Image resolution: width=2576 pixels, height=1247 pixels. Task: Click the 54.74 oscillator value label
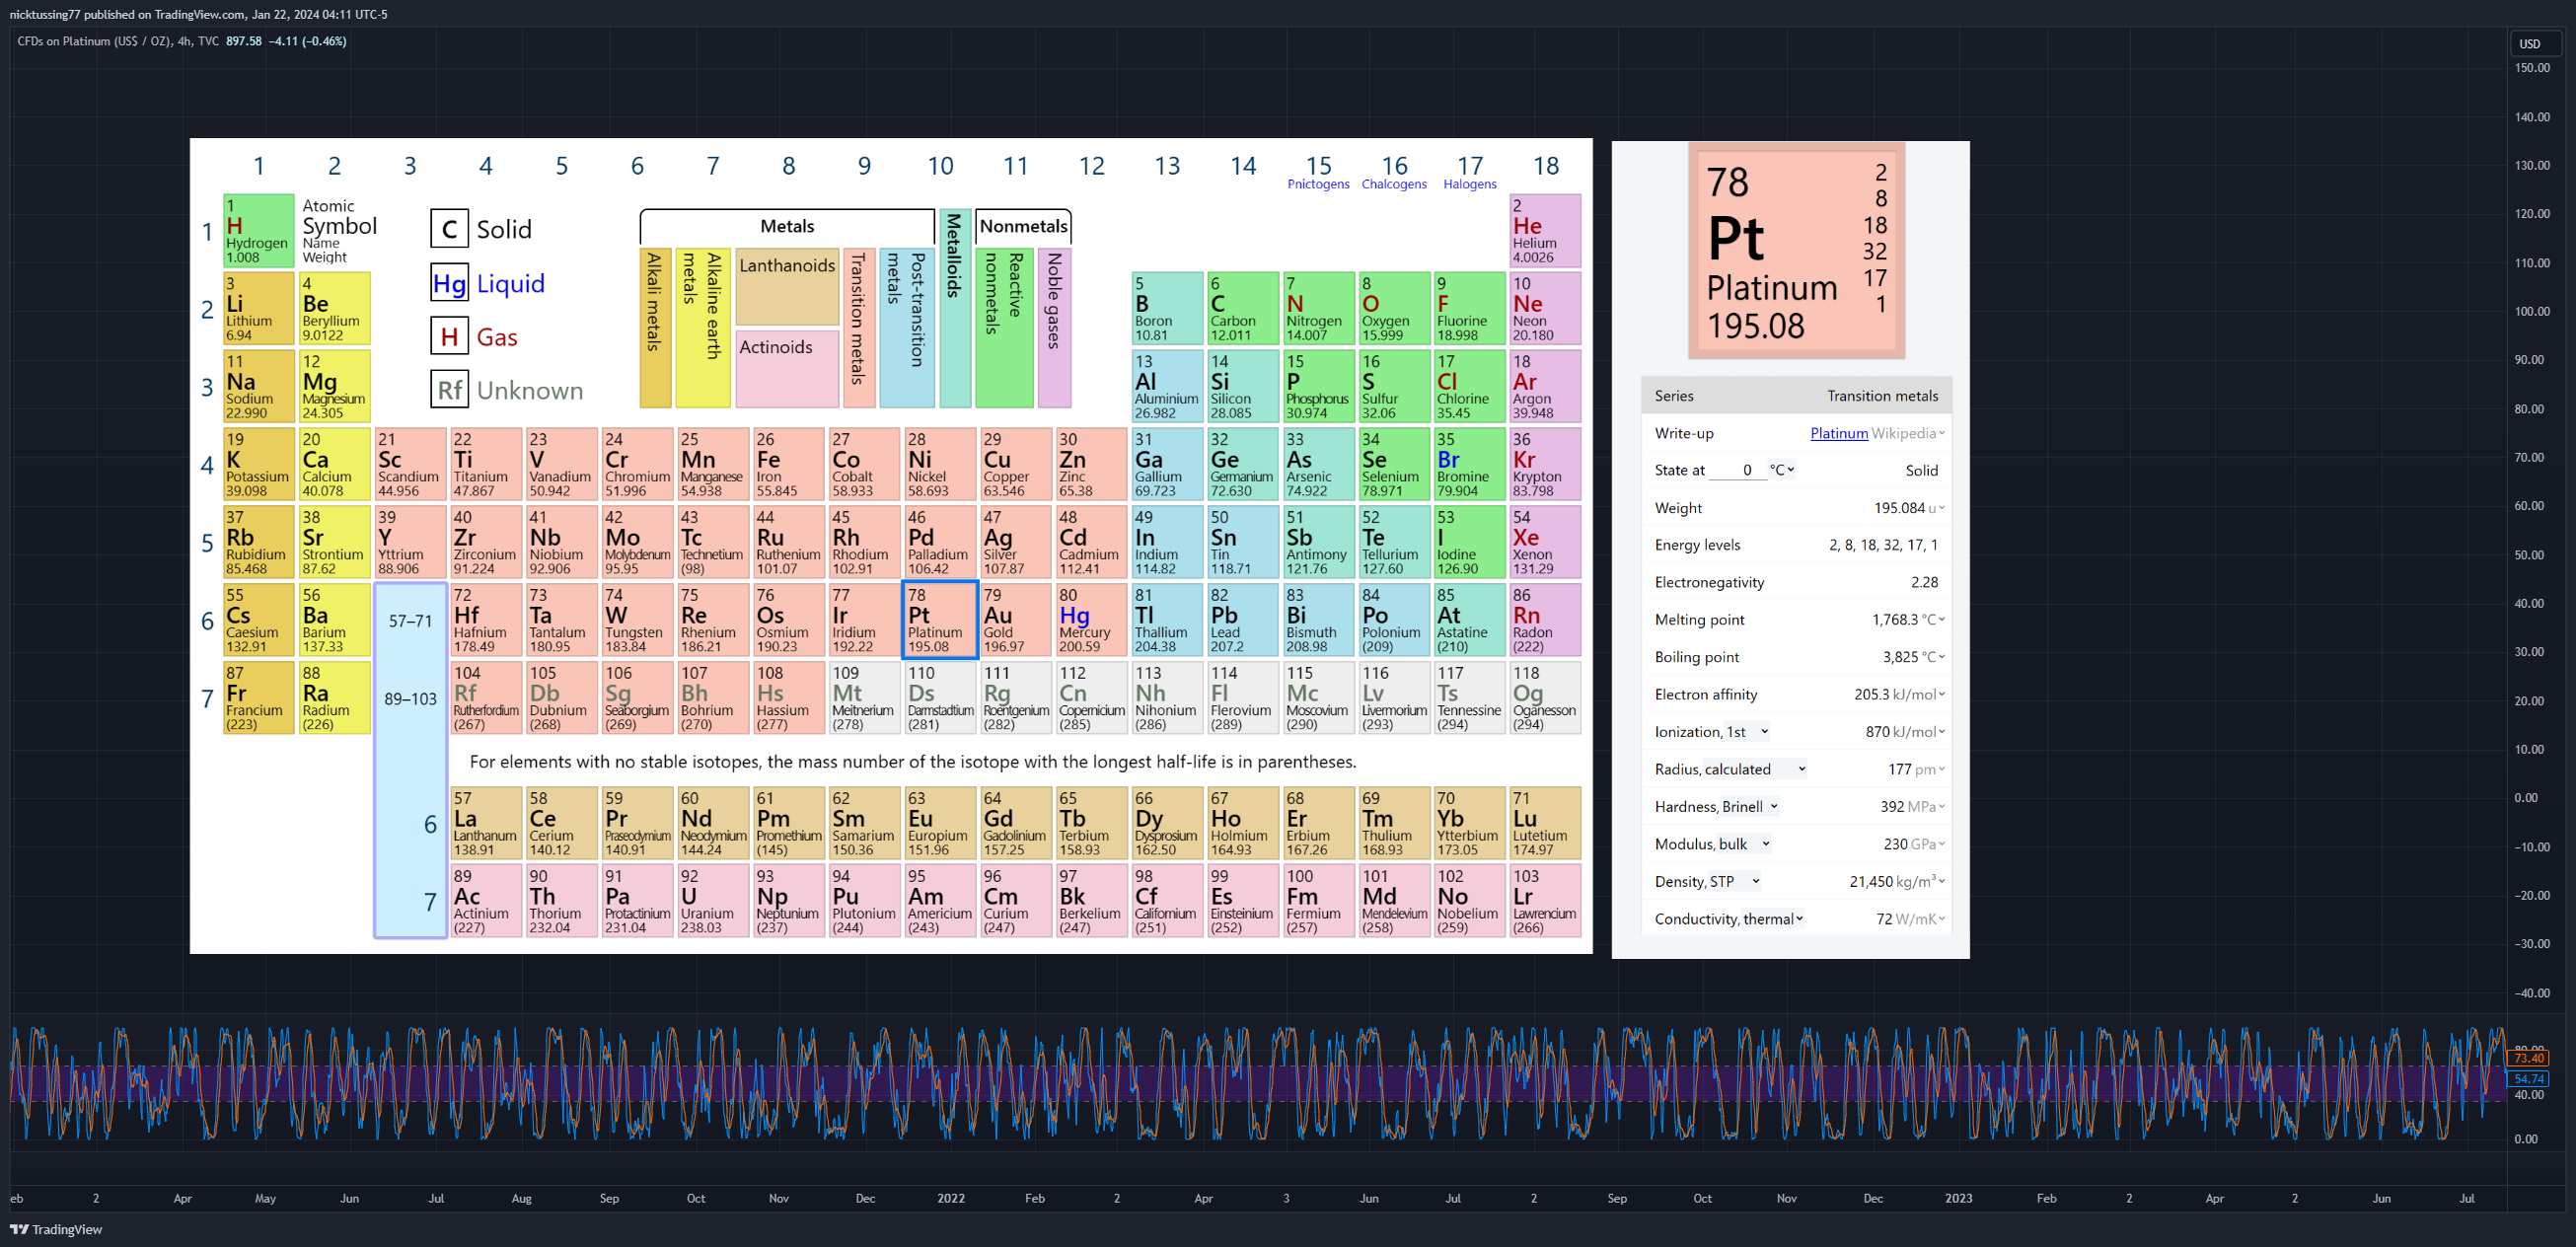pos(2529,1079)
